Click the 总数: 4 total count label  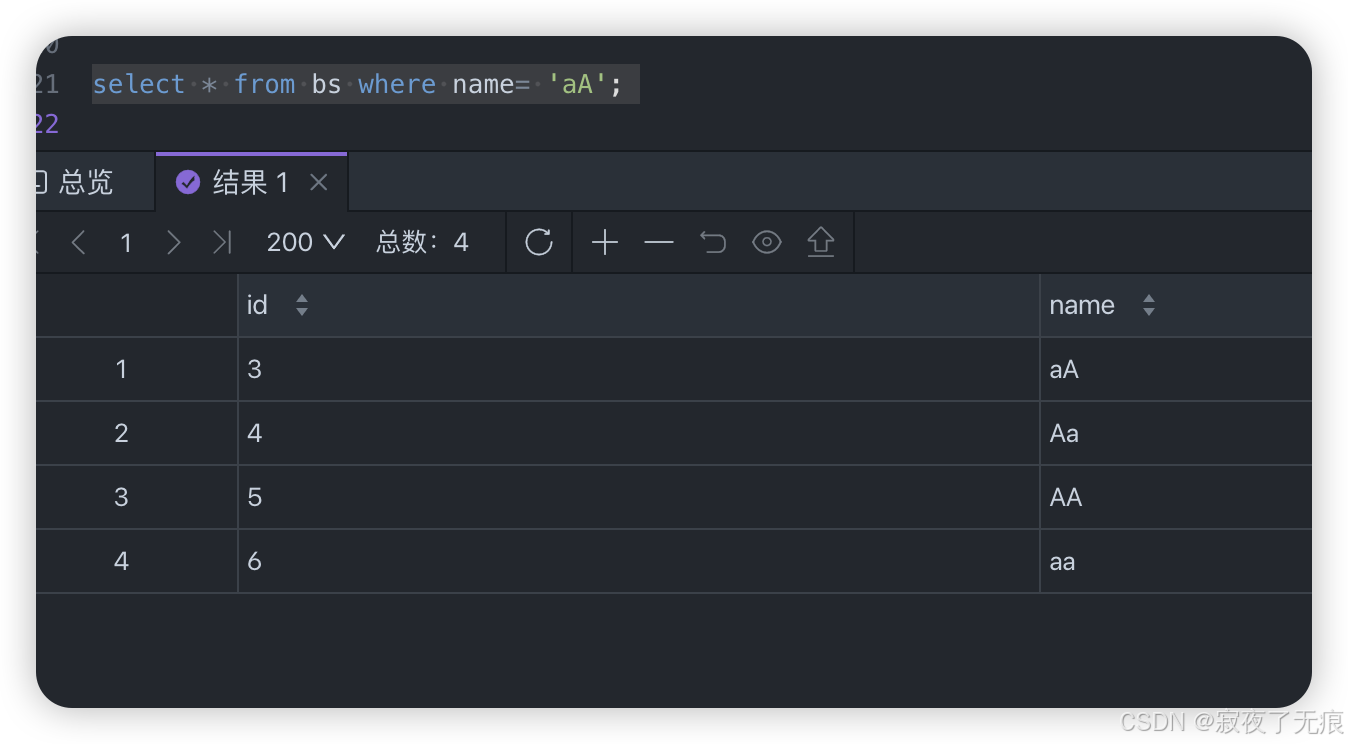(x=422, y=242)
